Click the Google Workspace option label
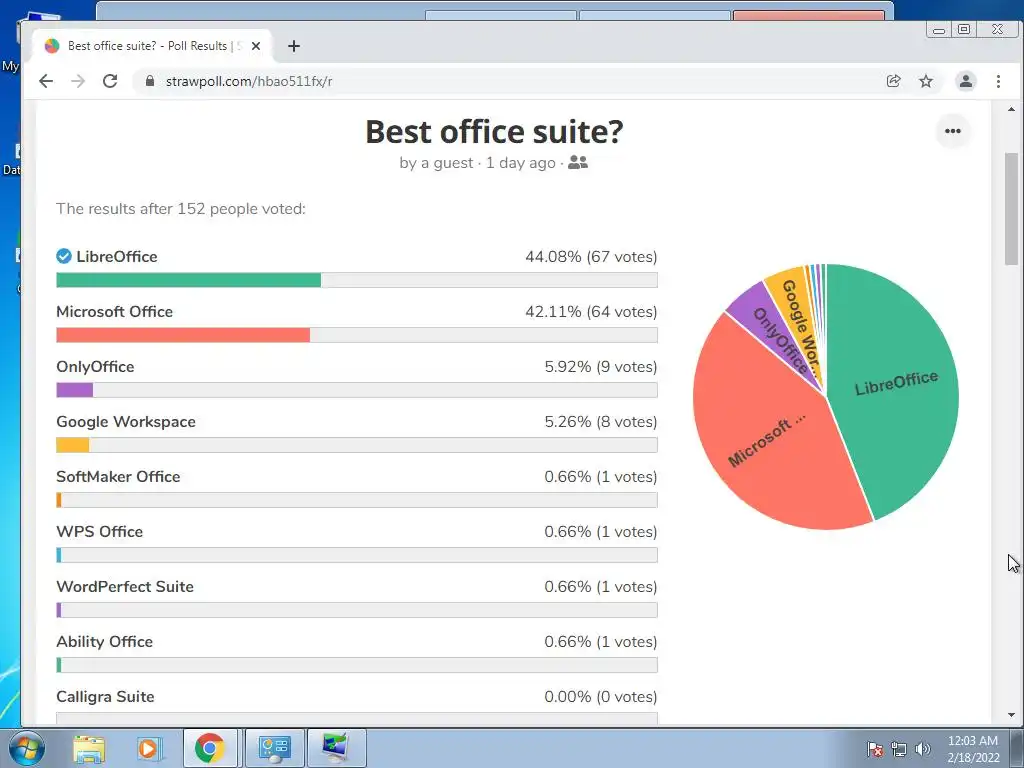 tap(126, 421)
